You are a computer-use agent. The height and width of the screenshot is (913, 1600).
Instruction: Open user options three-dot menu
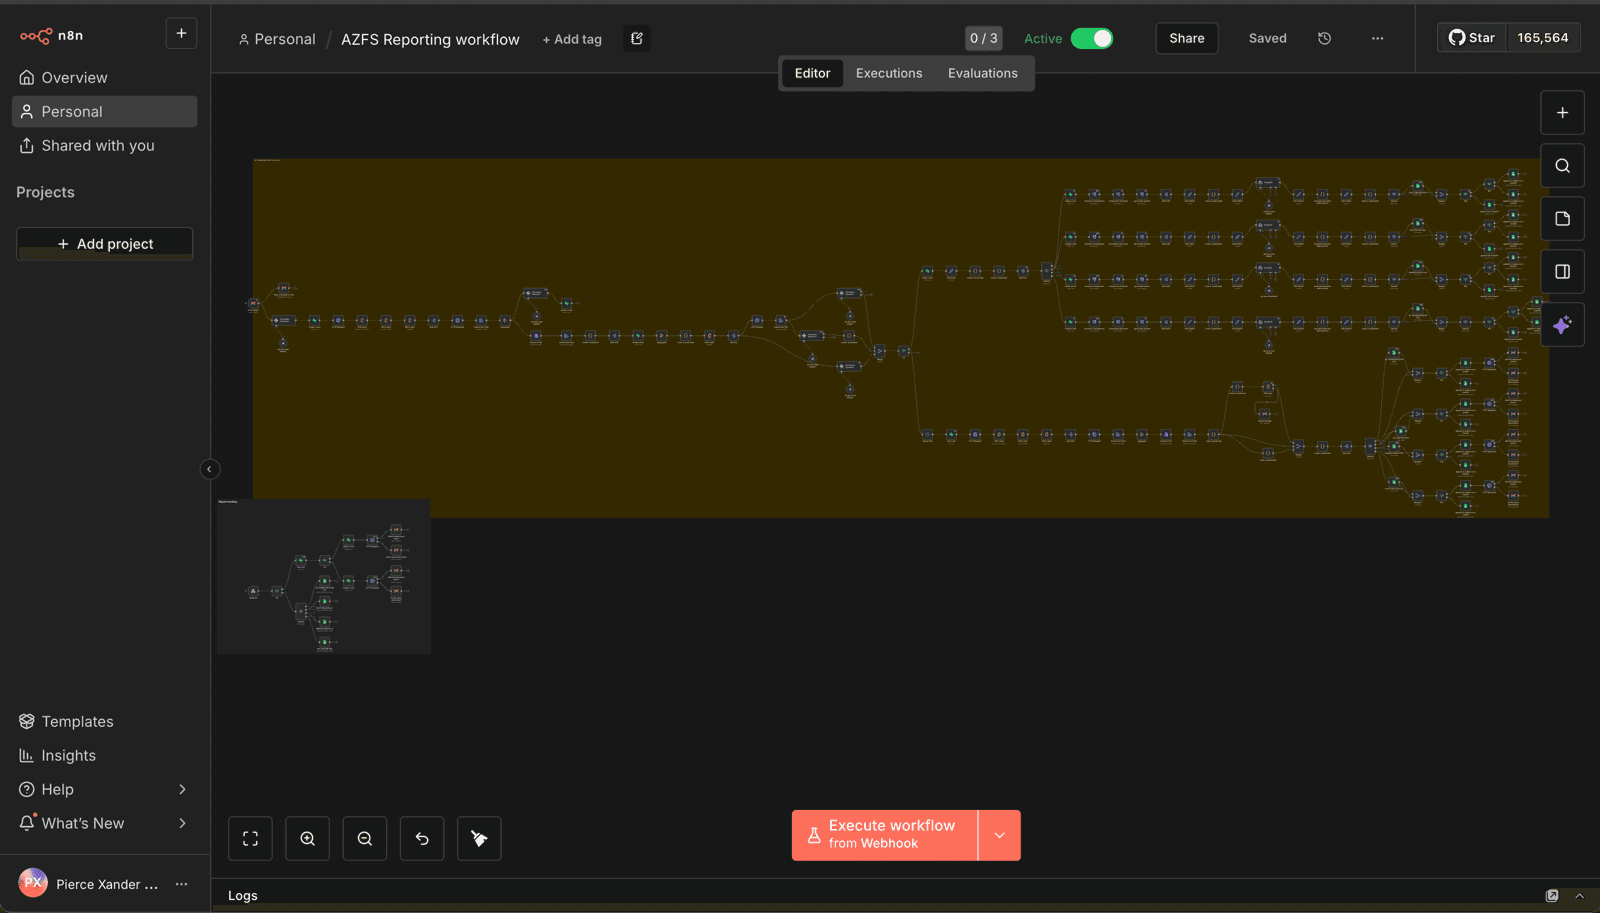(x=181, y=884)
